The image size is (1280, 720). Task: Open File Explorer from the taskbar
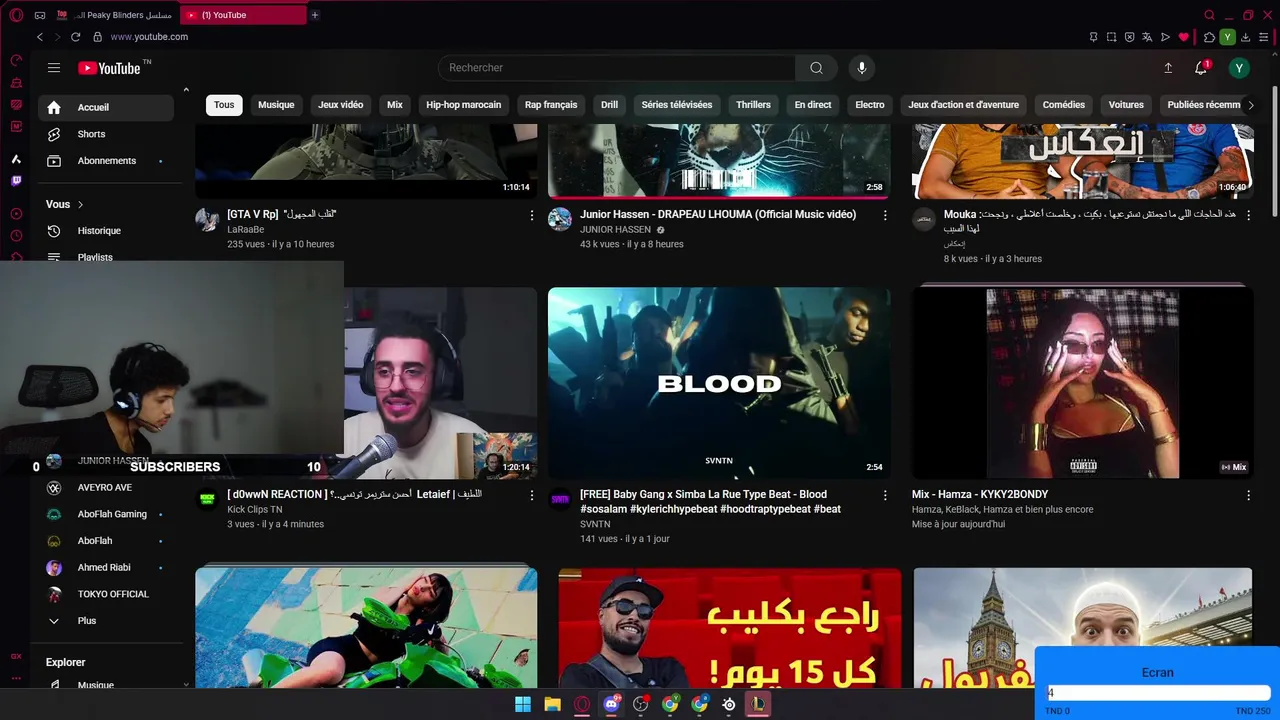(x=552, y=704)
